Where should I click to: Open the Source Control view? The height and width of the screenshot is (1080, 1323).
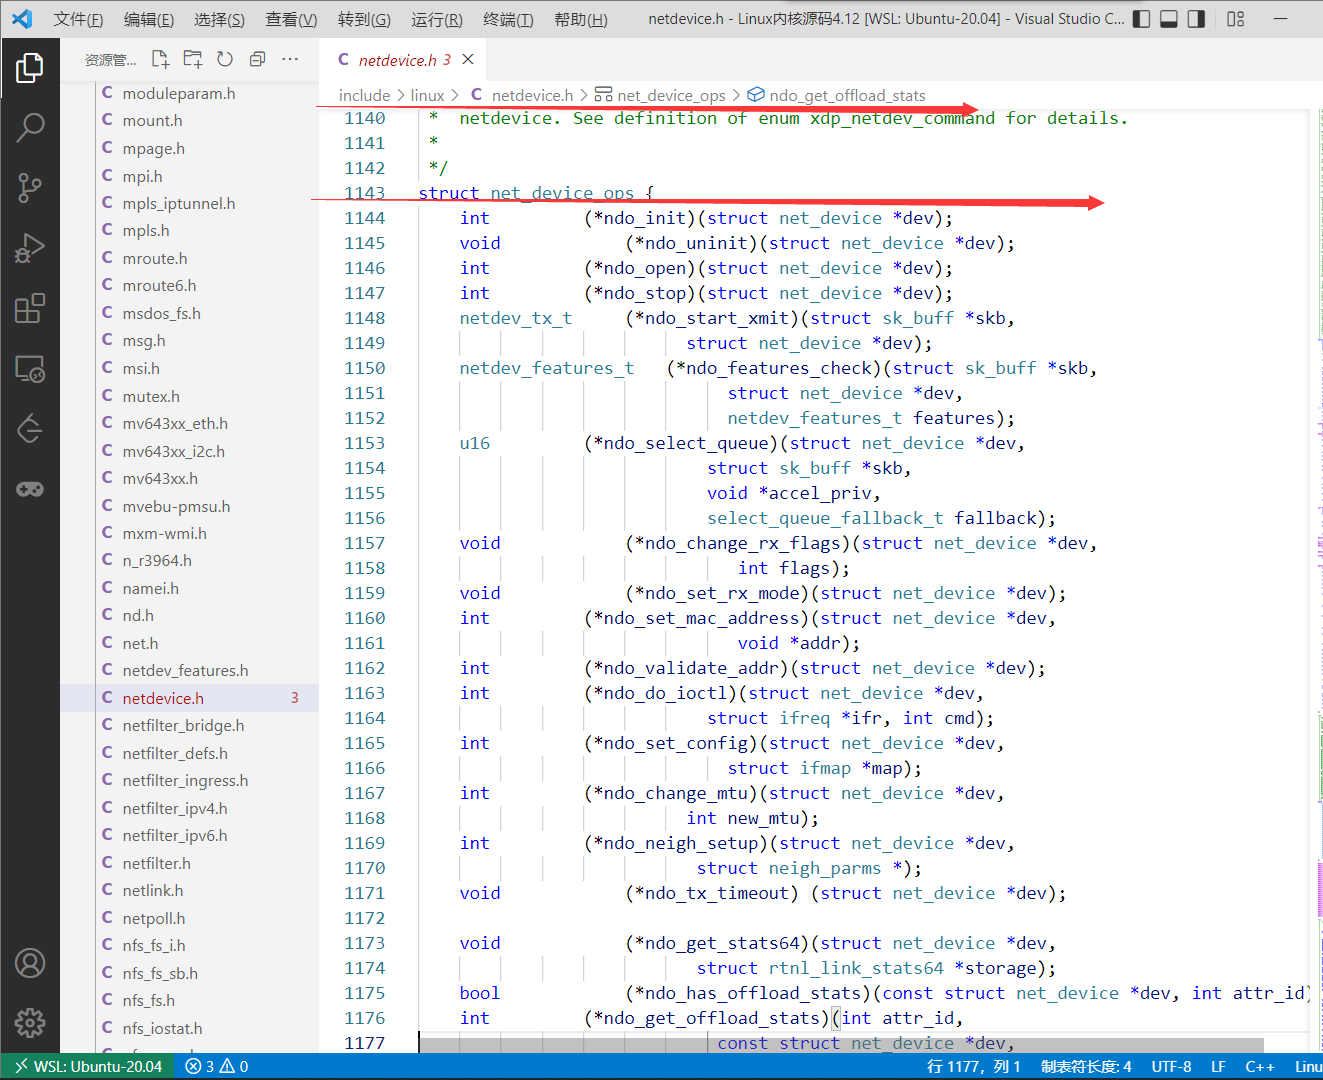click(x=30, y=188)
